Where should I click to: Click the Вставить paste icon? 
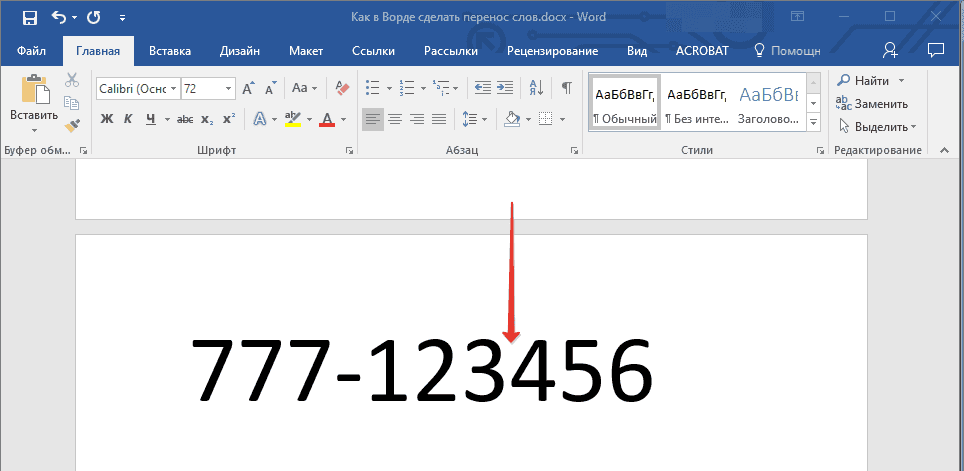point(34,89)
